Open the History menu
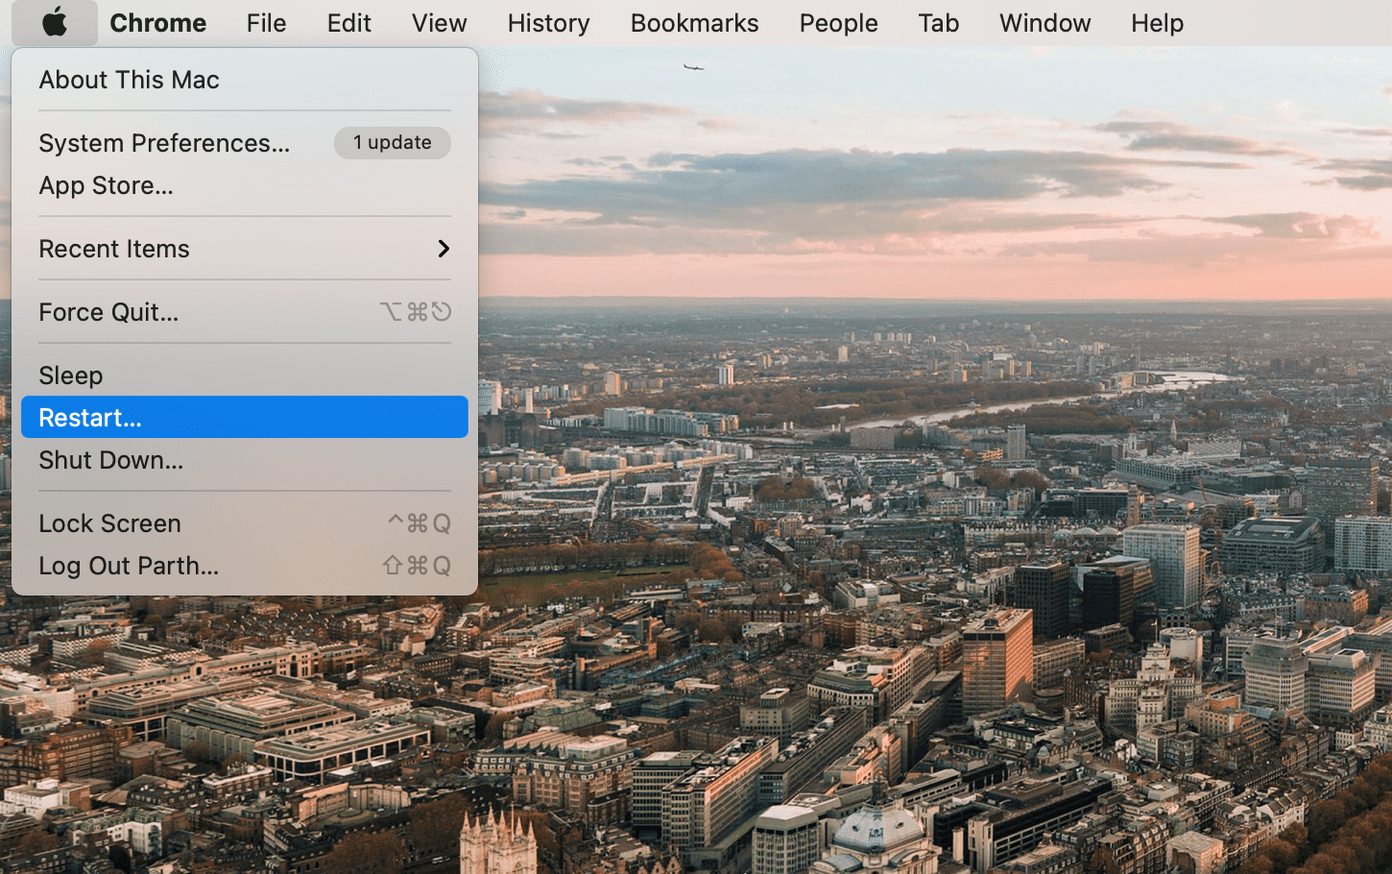The height and width of the screenshot is (874, 1392). click(x=548, y=22)
